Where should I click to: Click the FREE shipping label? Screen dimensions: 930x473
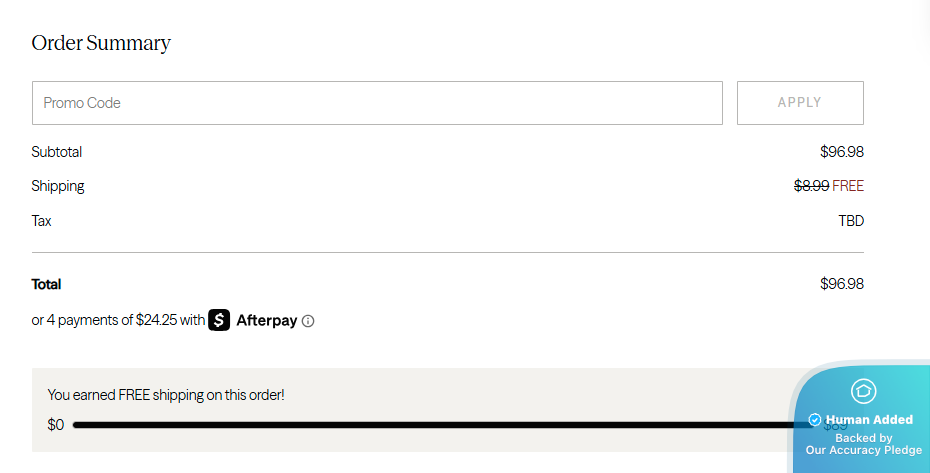(x=848, y=186)
